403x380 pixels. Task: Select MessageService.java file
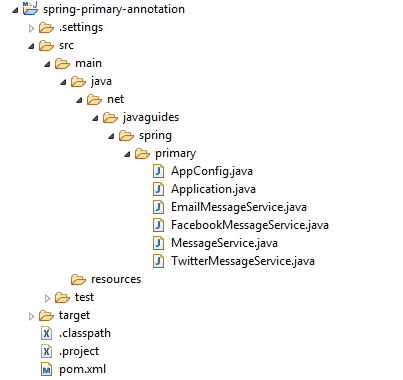pyautogui.click(x=224, y=243)
